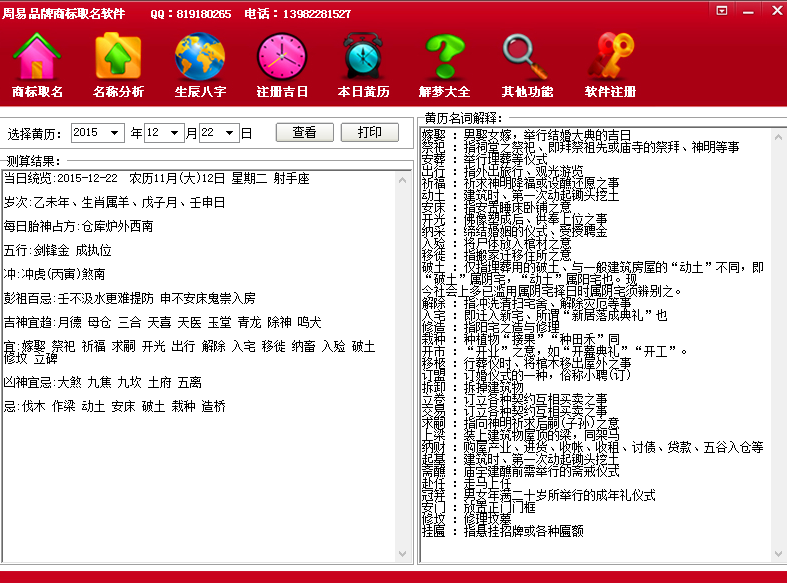Click inside the 黄历名词解释 text area

point(600,350)
